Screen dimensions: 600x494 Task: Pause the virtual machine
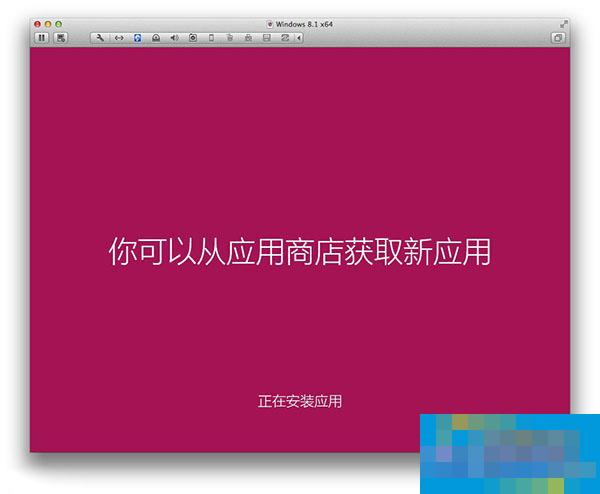42,37
